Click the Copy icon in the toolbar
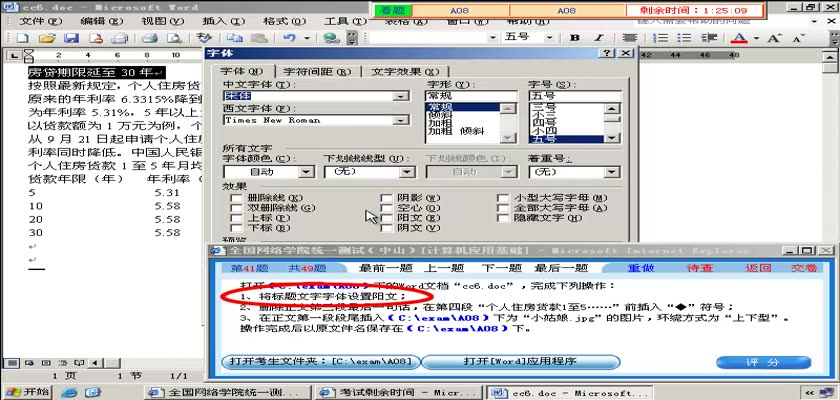Image resolution: width=840 pixels, height=400 pixels. 234,38
